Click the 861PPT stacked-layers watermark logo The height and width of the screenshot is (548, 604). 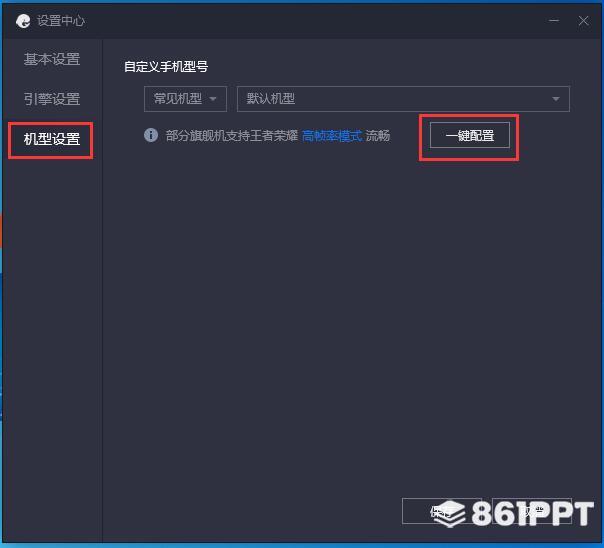(450, 513)
